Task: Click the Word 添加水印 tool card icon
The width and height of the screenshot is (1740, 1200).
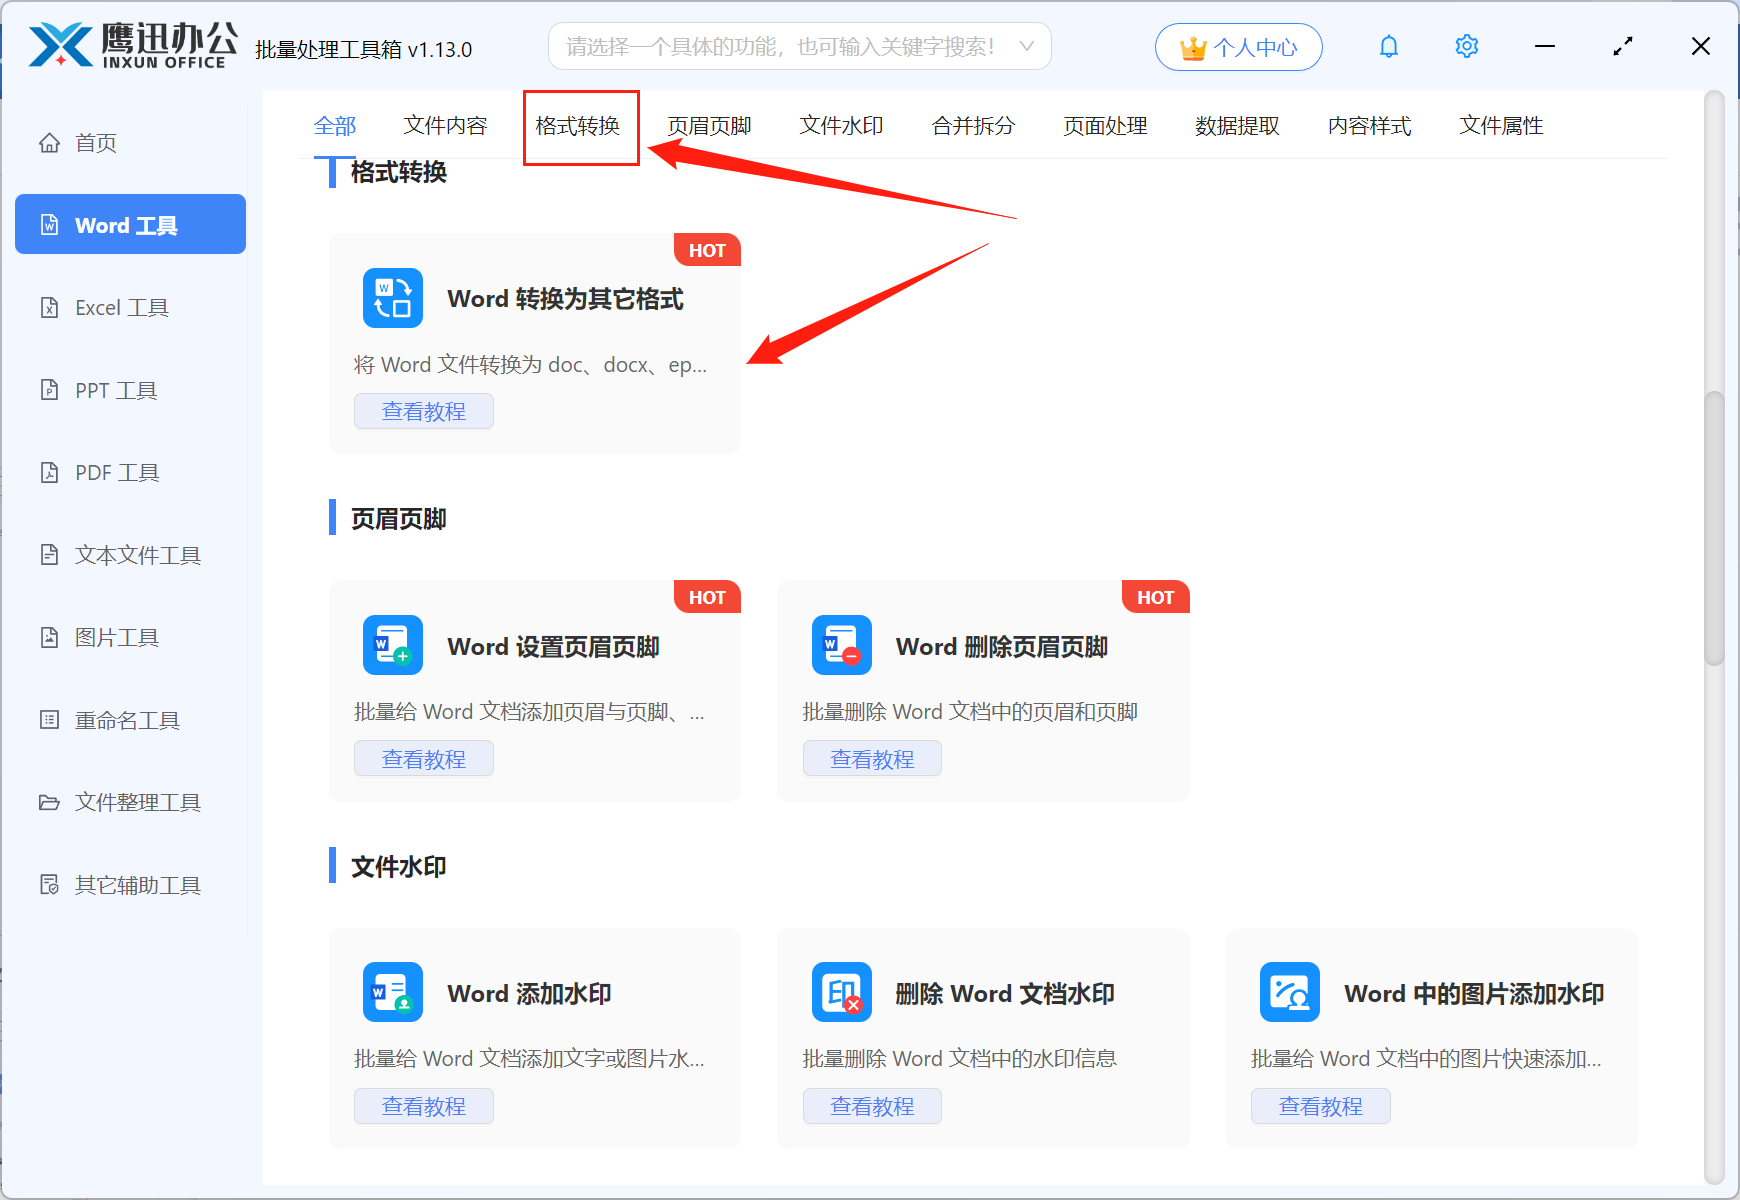Action: tap(392, 992)
